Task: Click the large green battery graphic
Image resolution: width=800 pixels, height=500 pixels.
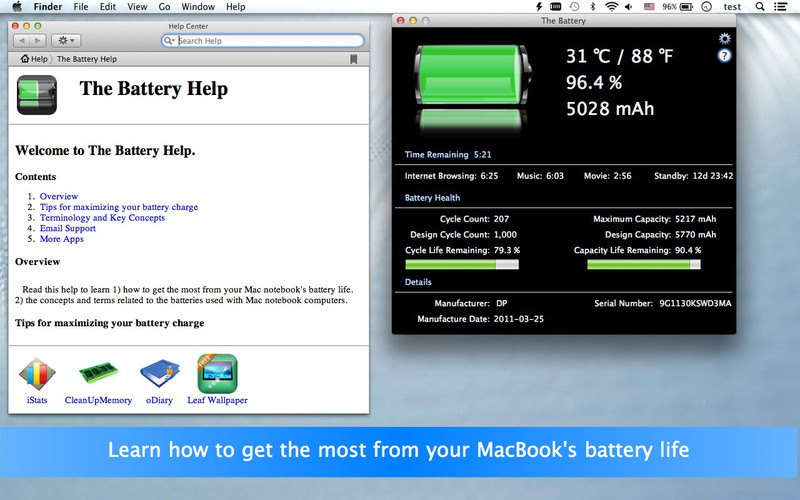Action: pyautogui.click(x=473, y=74)
